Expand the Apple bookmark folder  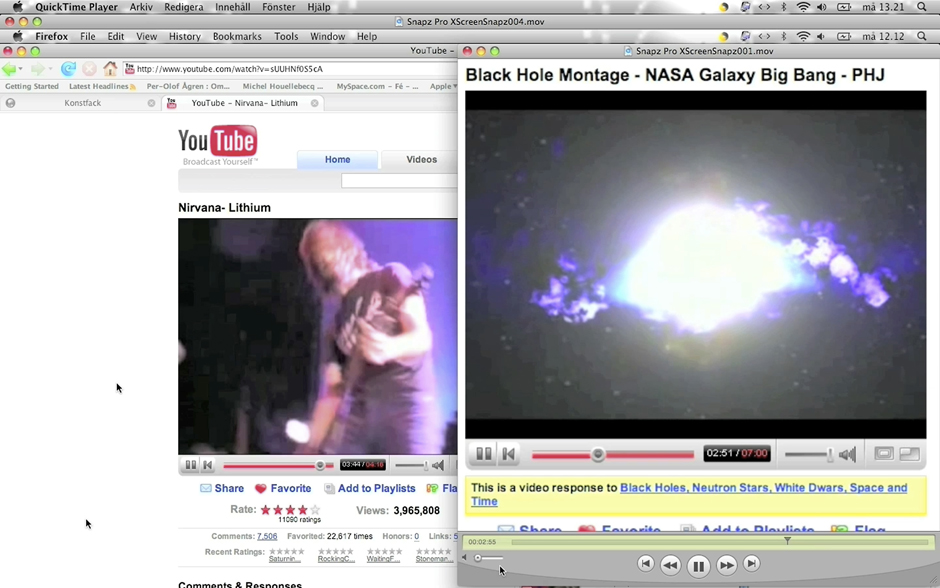(x=443, y=86)
